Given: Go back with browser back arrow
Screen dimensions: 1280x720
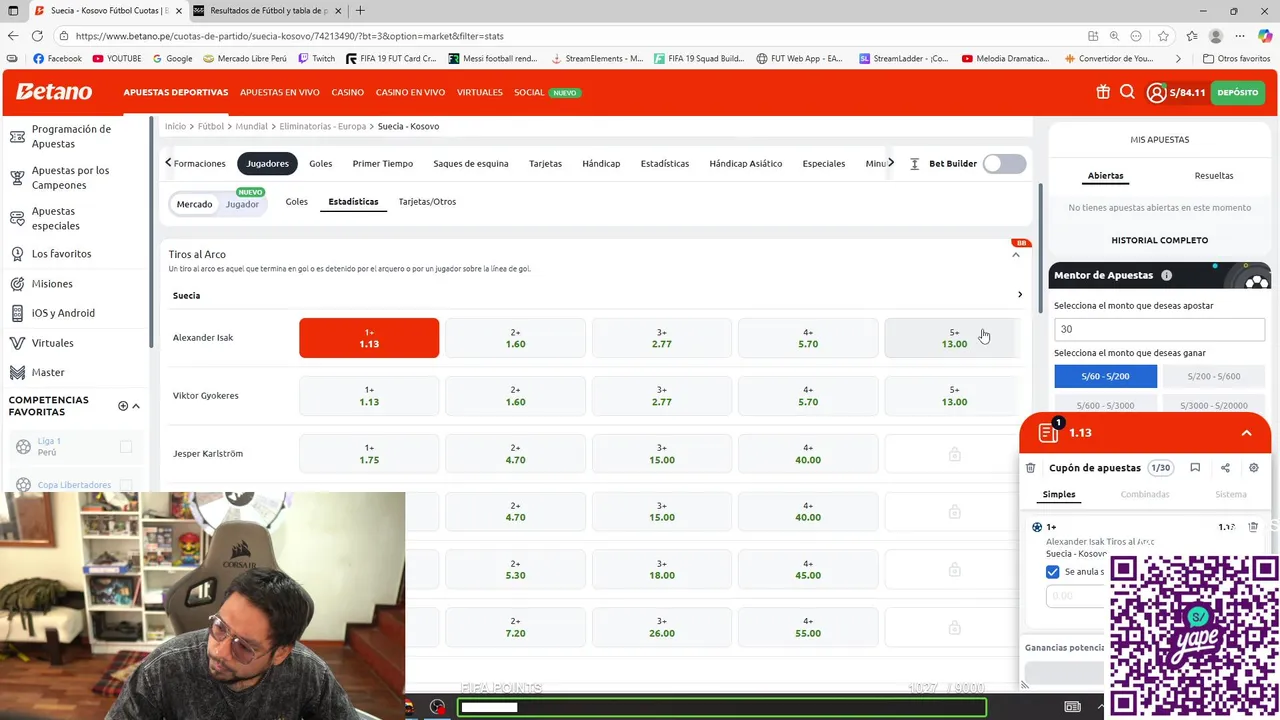Looking at the screenshot, I should tap(12, 36).
